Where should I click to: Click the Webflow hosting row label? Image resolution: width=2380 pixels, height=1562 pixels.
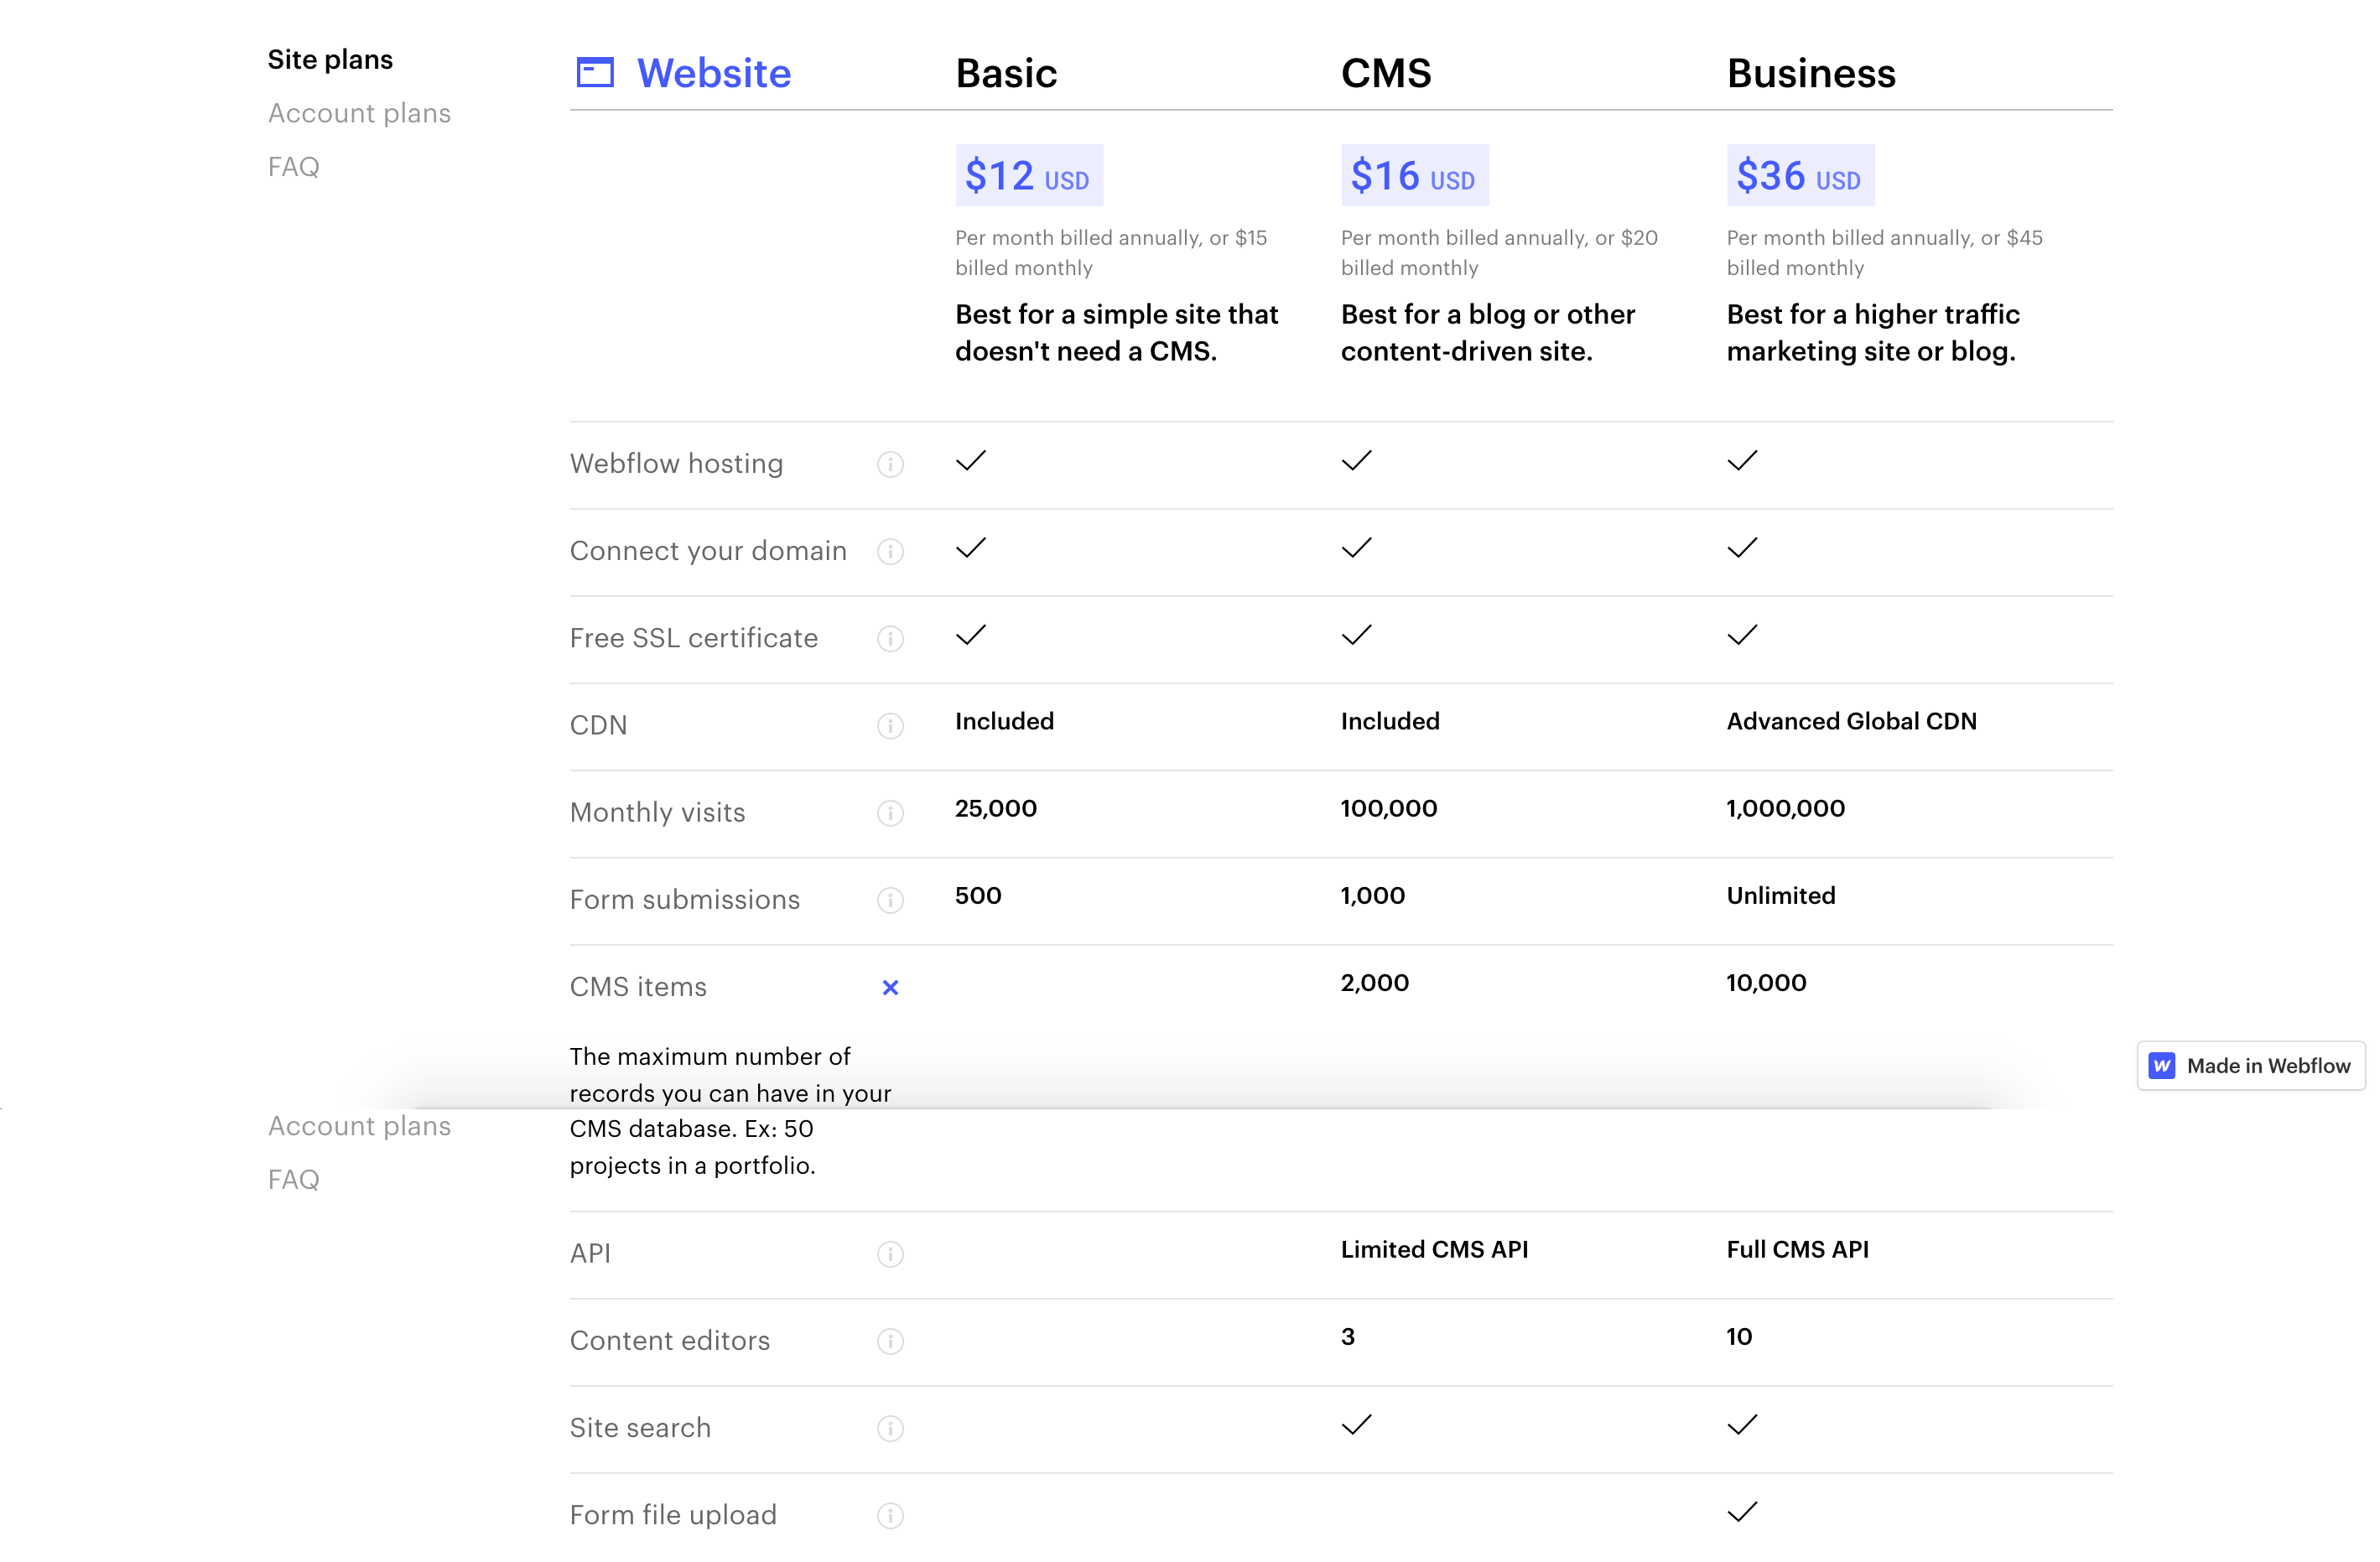677,464
